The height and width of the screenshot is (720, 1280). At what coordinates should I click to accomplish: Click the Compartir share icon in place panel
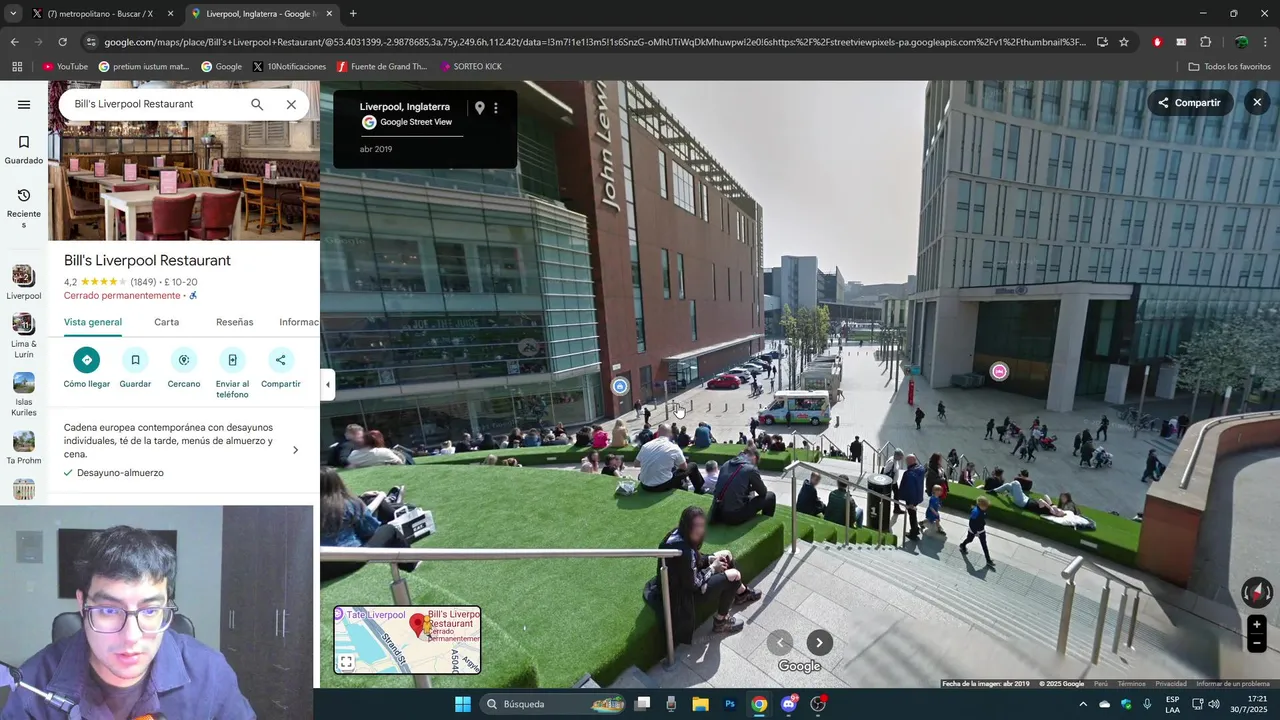point(280,360)
